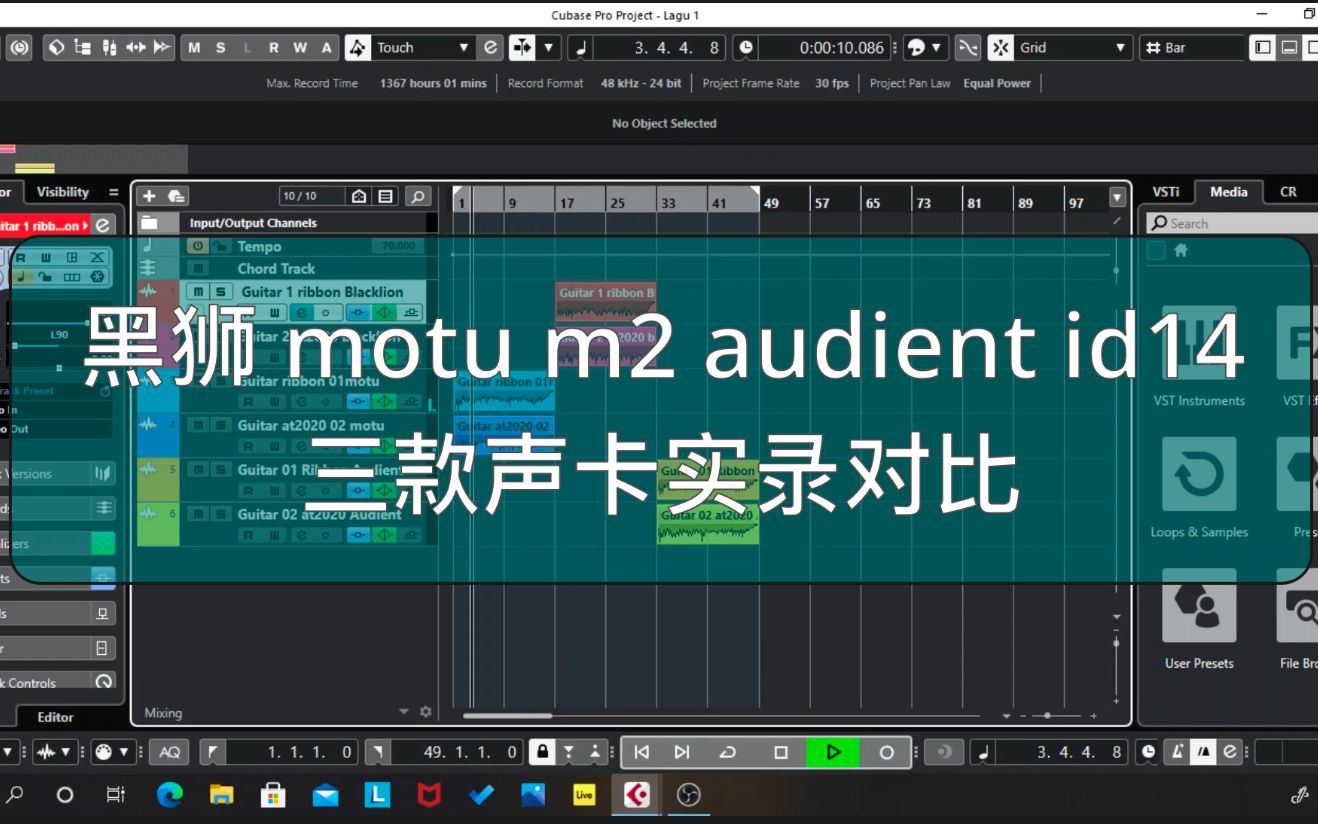Open the Auto-Scroll options dropdown arrow
1318x824 pixels.
(549, 47)
